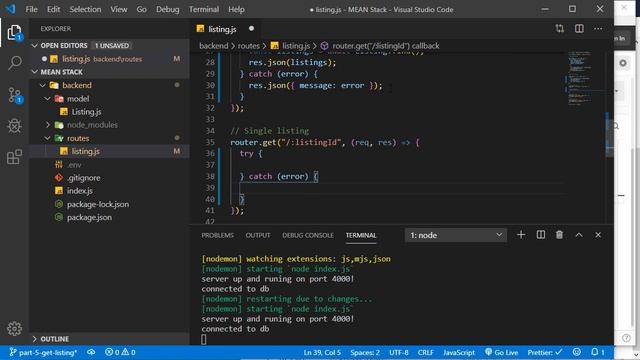Viewport: 640px width, 360px height.
Task: Open the Selection menu
Action: pos(85,9)
